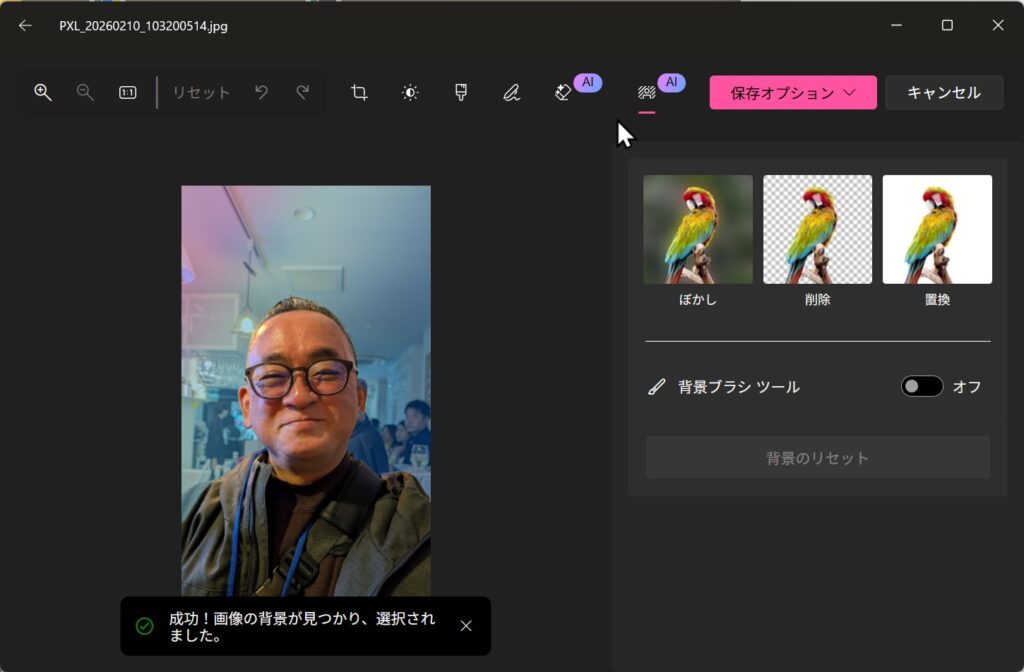Image resolution: width=1024 pixels, height=672 pixels.
Task: Click the リセット button in toolbar
Action: click(201, 92)
